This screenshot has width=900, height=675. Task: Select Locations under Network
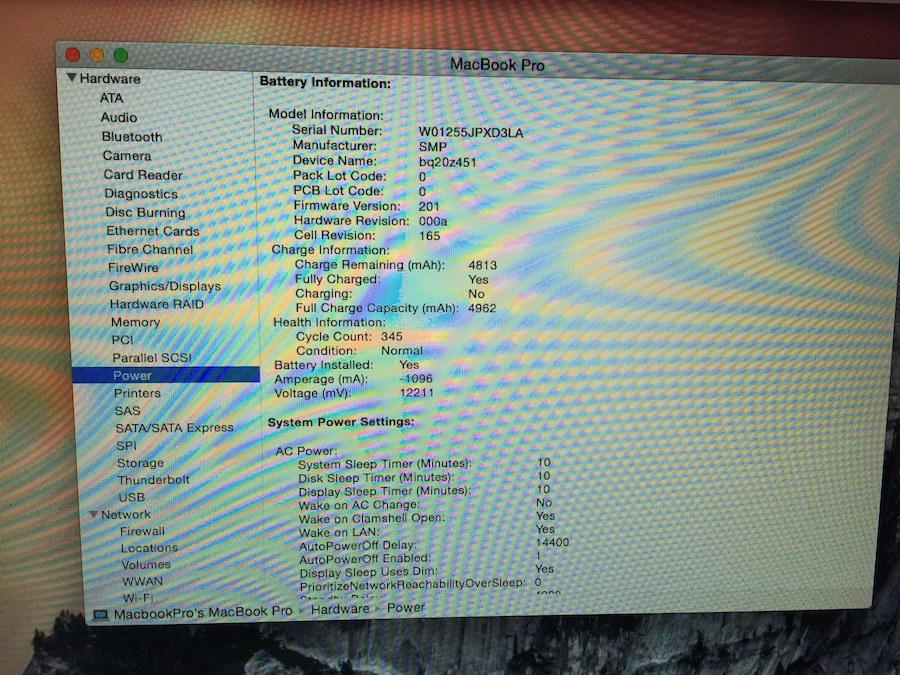pyautogui.click(x=149, y=548)
